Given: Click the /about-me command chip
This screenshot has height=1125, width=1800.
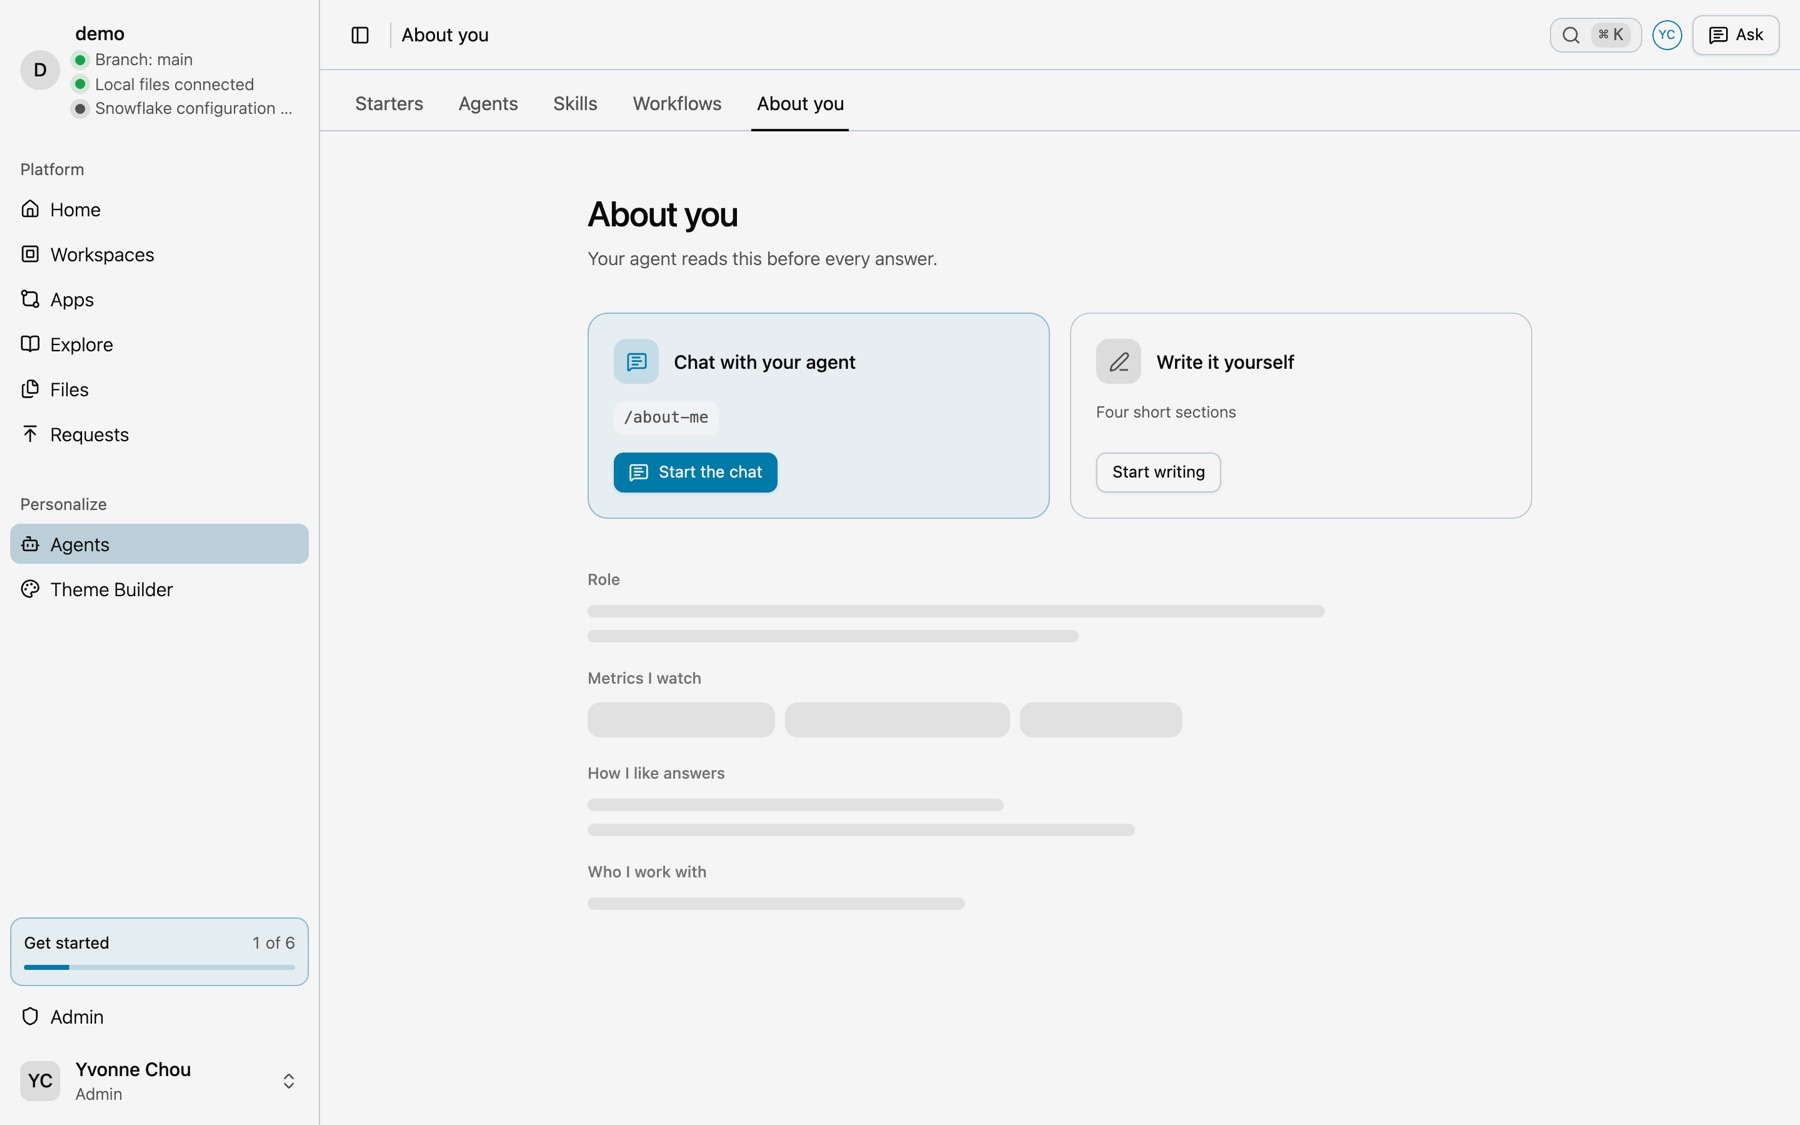Looking at the screenshot, I should [666, 417].
